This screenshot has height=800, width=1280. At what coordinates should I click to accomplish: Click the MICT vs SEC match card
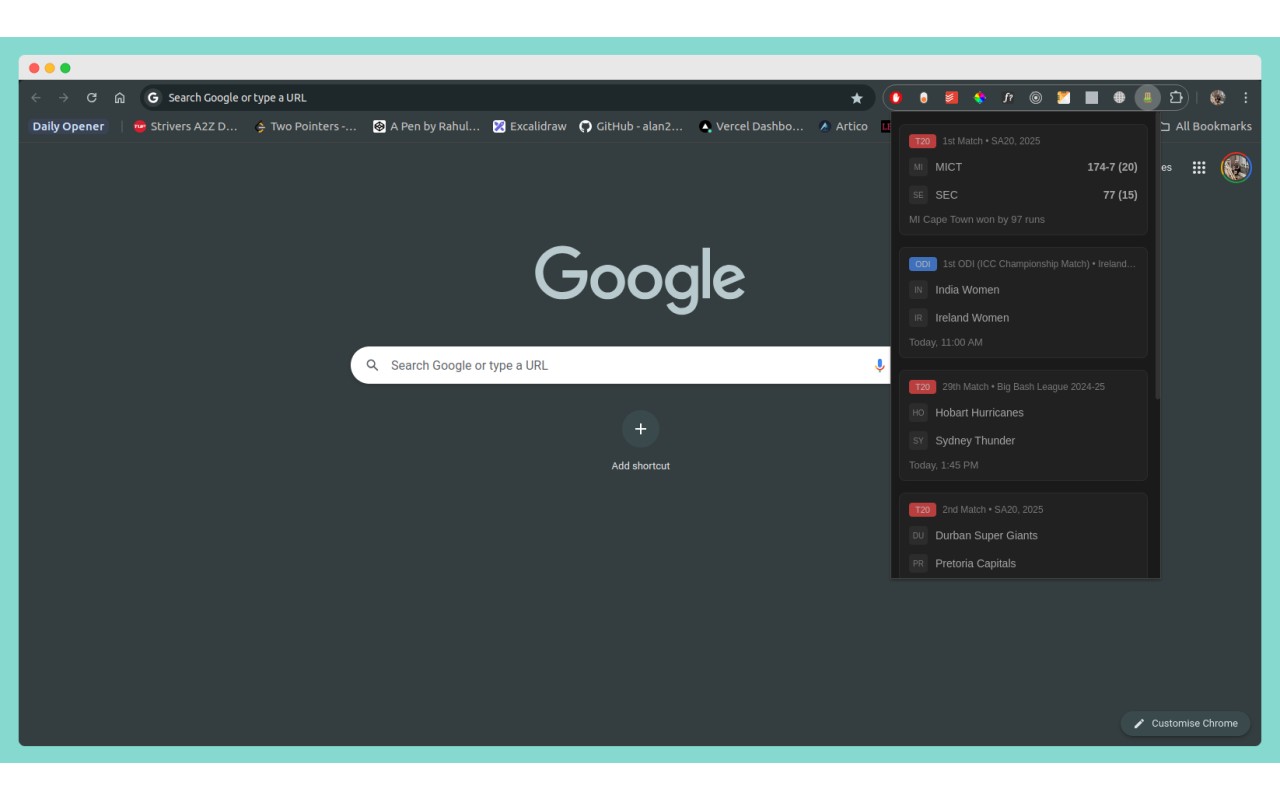point(1023,180)
